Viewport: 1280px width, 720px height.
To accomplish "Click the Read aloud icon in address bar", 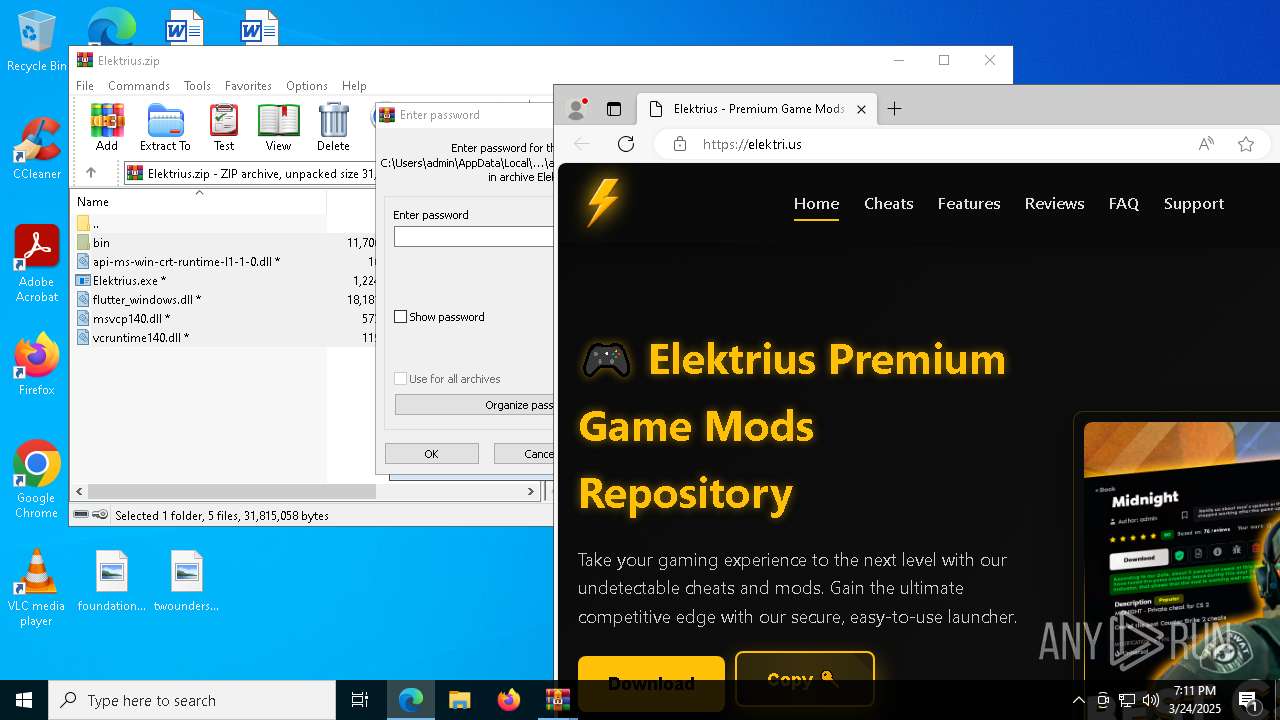I will [x=1206, y=144].
